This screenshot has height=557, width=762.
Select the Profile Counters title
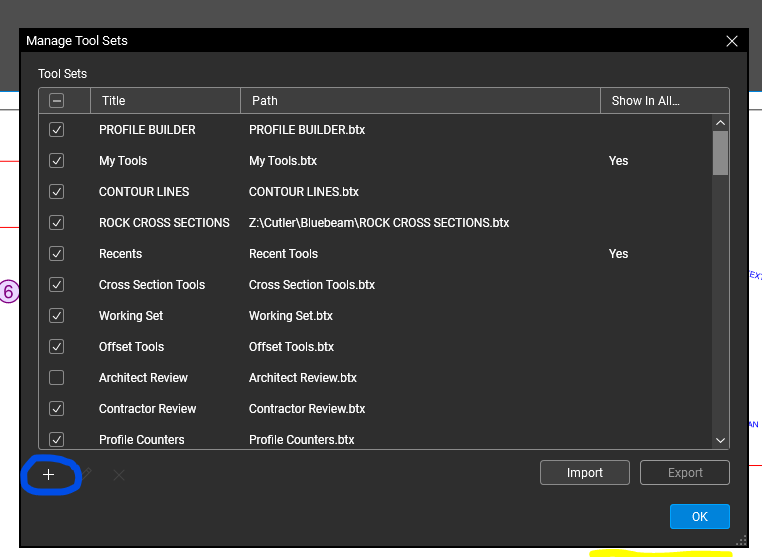tap(142, 439)
